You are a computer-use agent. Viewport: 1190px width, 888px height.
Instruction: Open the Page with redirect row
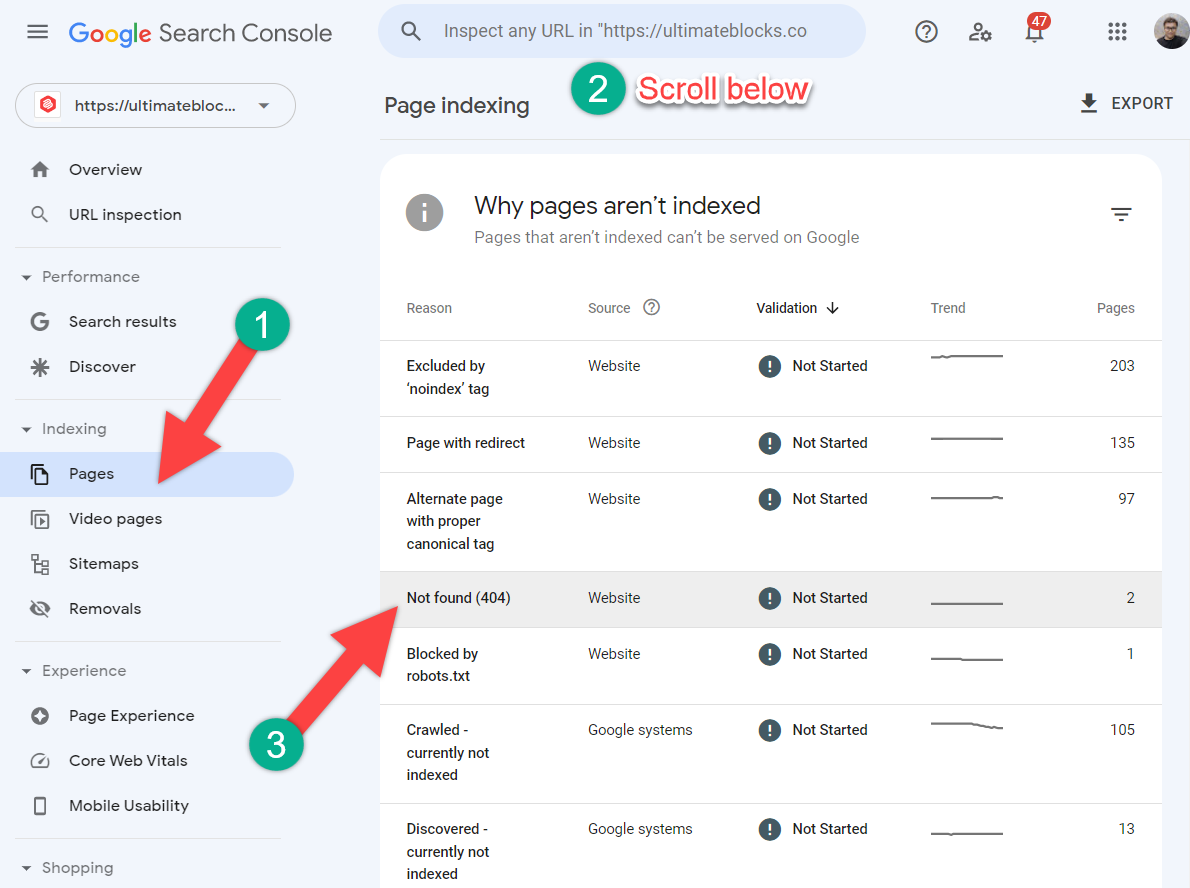[770, 444]
